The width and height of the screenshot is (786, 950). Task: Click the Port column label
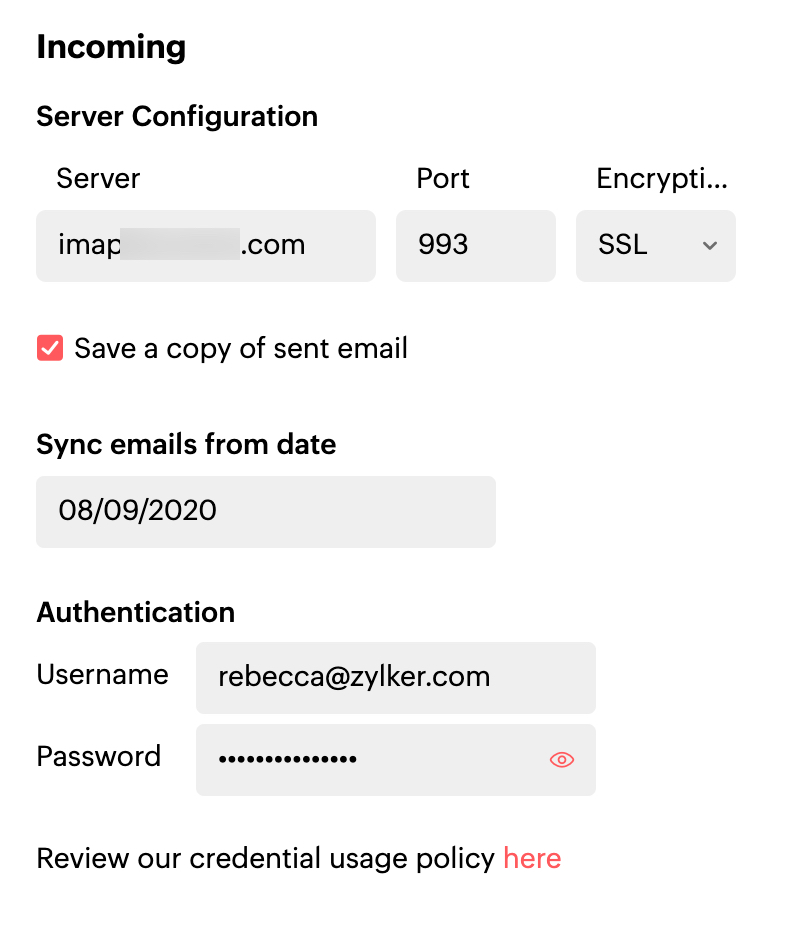point(443,179)
